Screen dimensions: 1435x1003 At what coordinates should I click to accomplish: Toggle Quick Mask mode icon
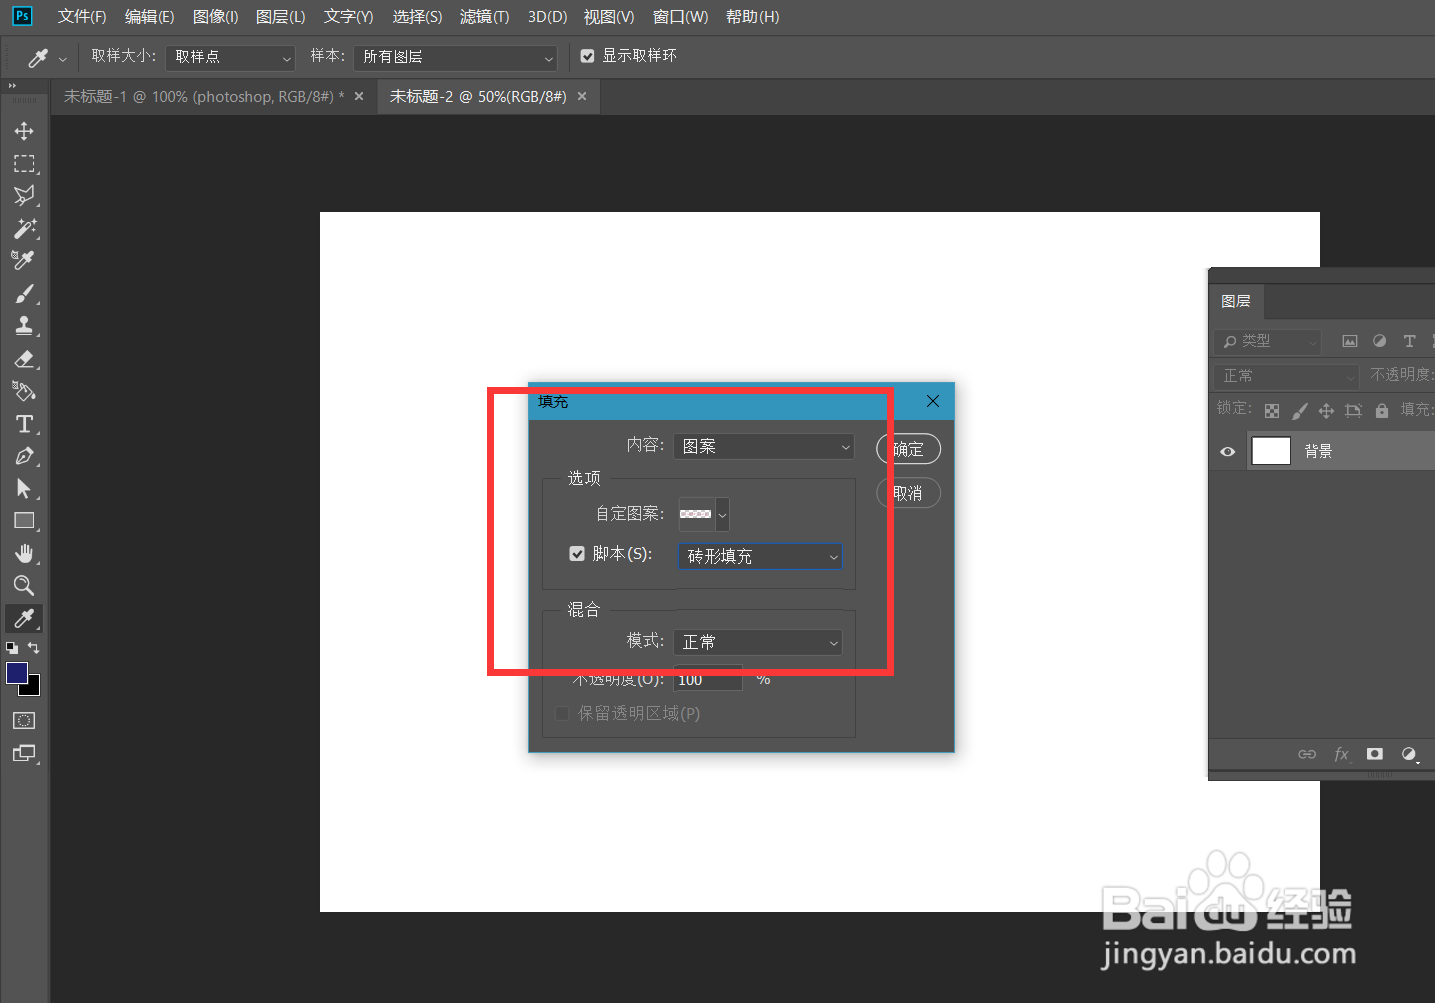click(x=24, y=721)
